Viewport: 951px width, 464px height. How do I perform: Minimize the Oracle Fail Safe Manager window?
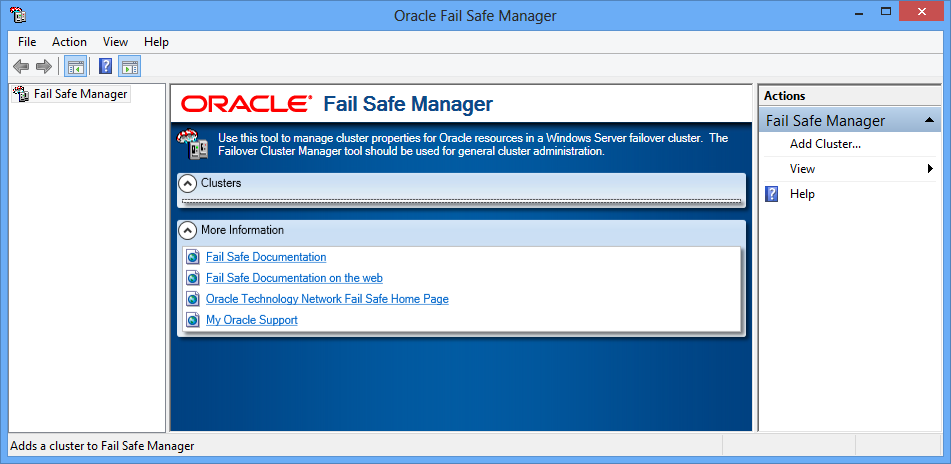pos(860,12)
